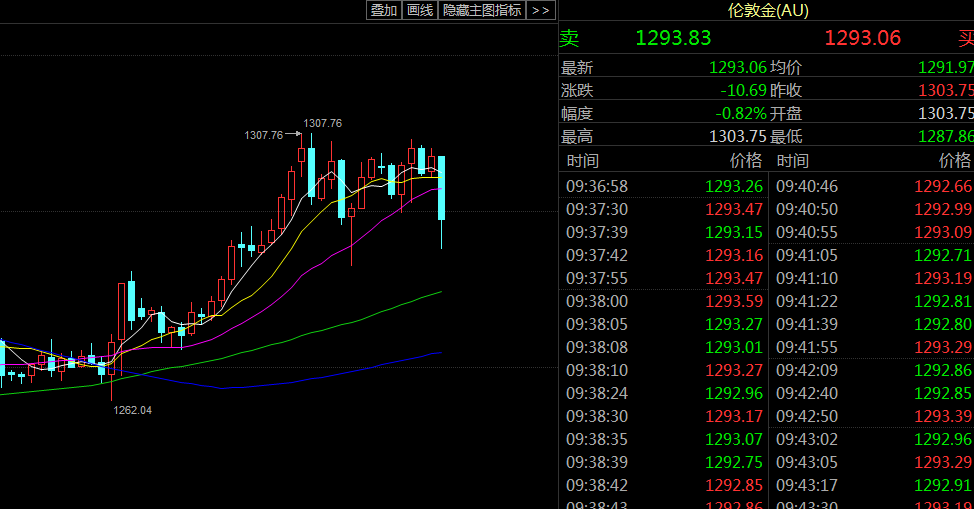Click the red buy price 1293.06
This screenshot has width=974, height=509.
(862, 38)
